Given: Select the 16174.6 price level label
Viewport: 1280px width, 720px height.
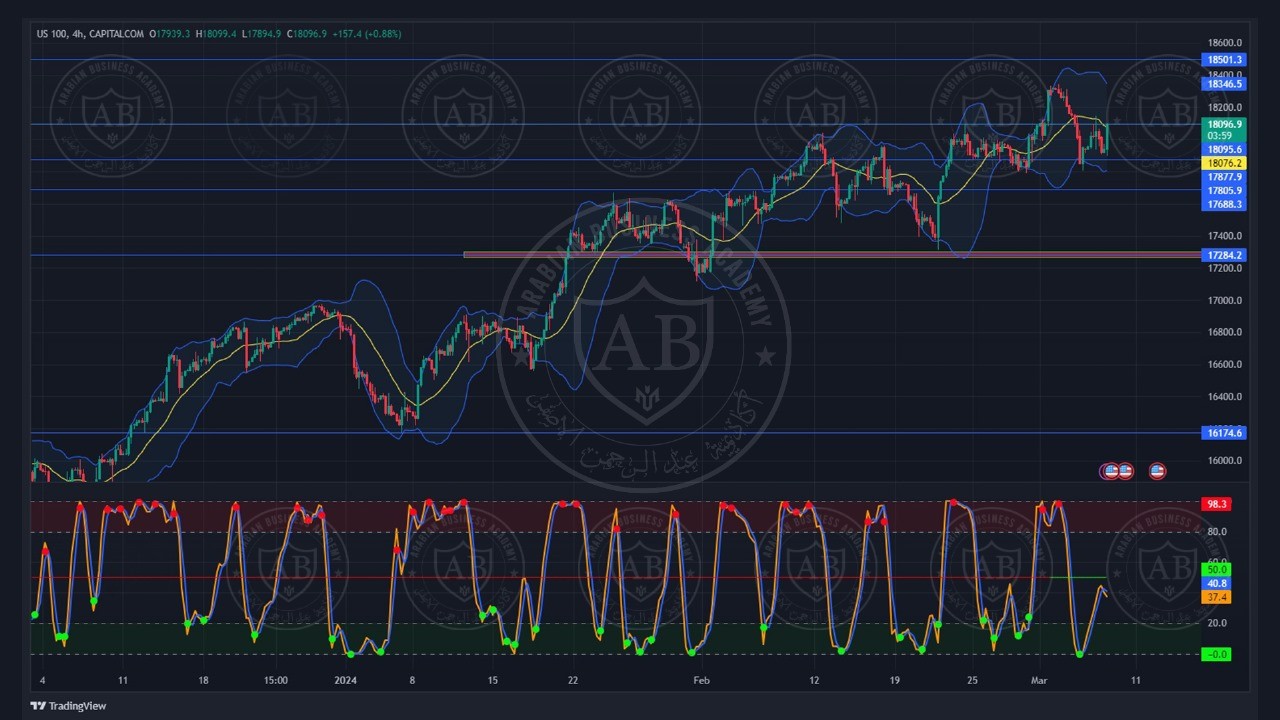Looking at the screenshot, I should pyautogui.click(x=1224, y=433).
